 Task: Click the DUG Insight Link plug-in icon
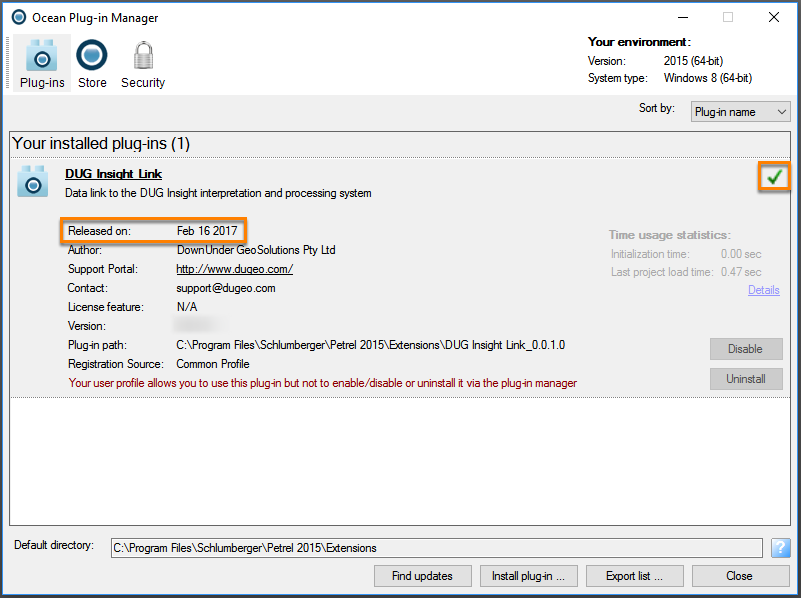pyautogui.click(x=33, y=181)
